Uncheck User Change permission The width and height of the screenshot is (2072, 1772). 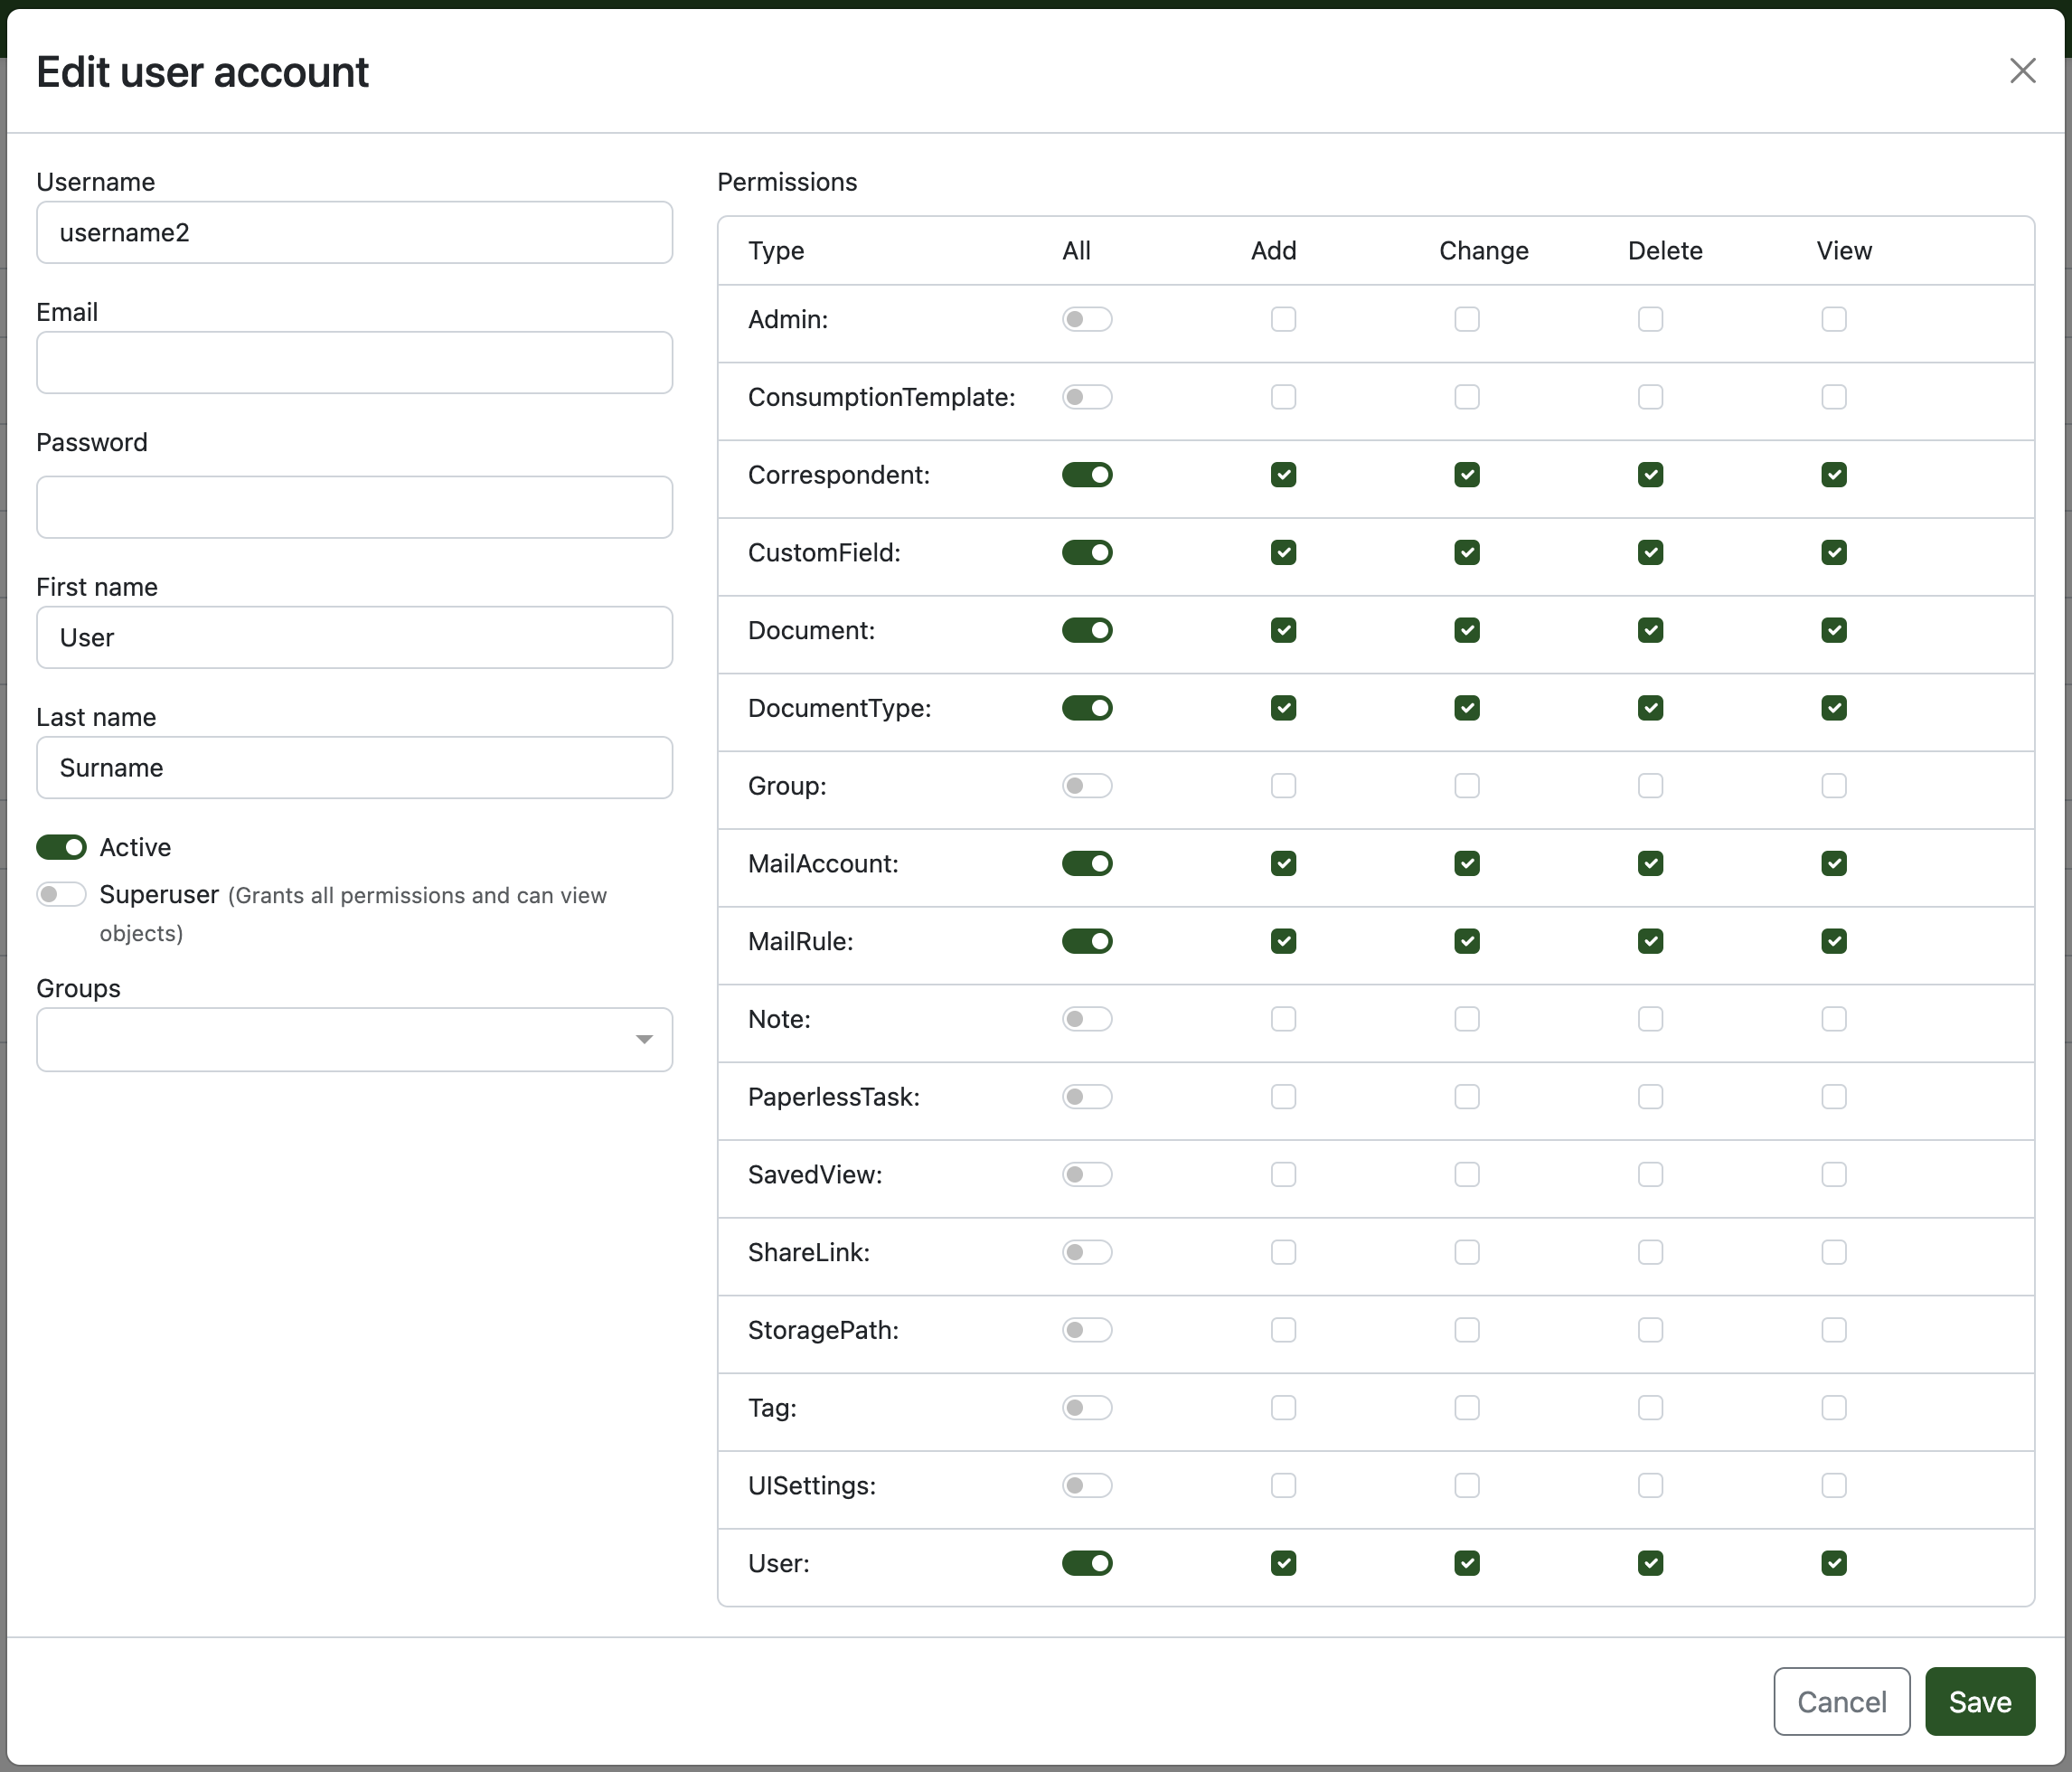click(x=1466, y=1563)
